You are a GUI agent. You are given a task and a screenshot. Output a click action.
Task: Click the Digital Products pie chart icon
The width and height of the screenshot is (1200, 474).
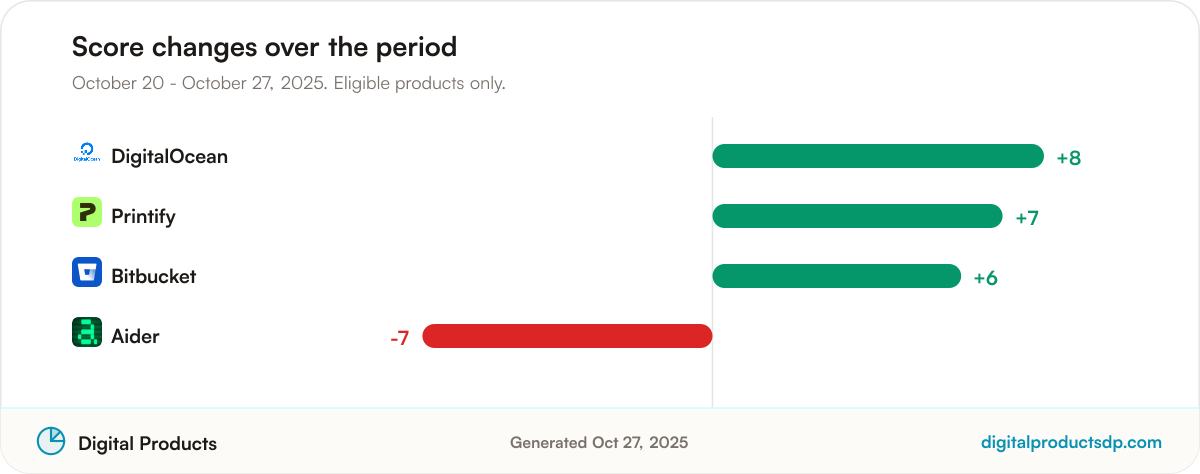pyautogui.click(x=51, y=441)
